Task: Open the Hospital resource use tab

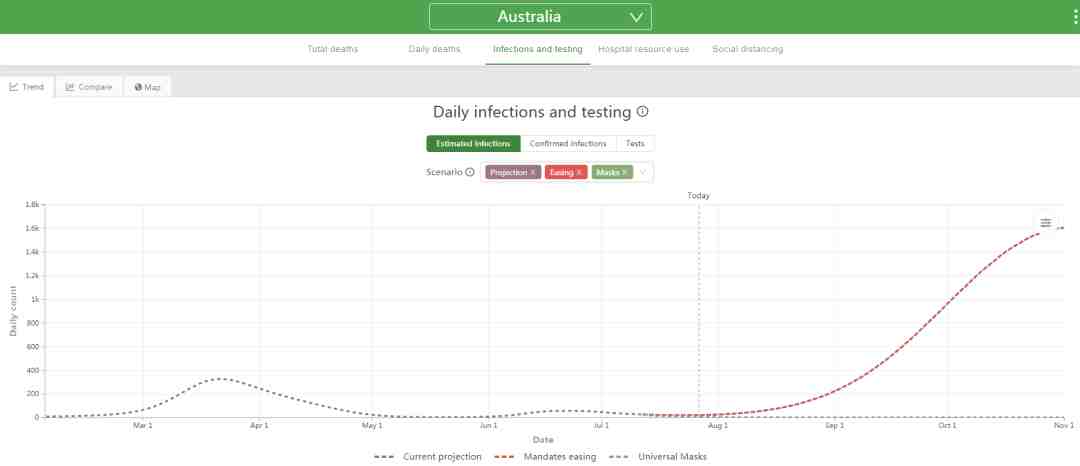Action: 643,49
